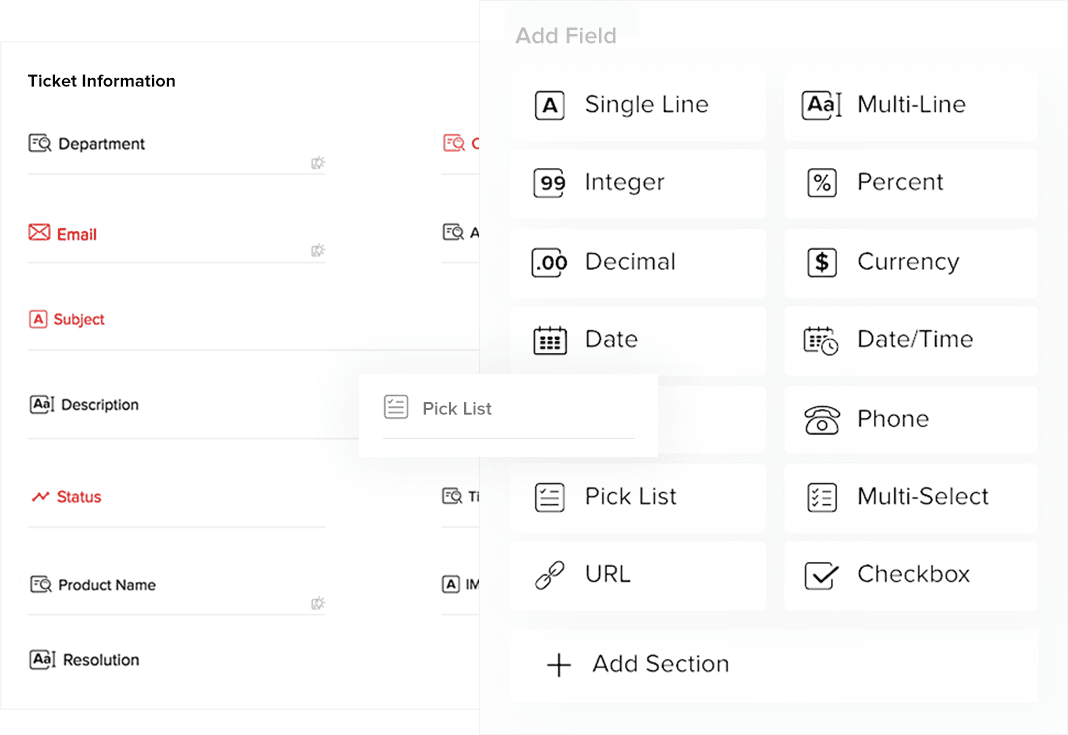
Task: Select the Checkbox field icon
Action: click(x=821, y=575)
